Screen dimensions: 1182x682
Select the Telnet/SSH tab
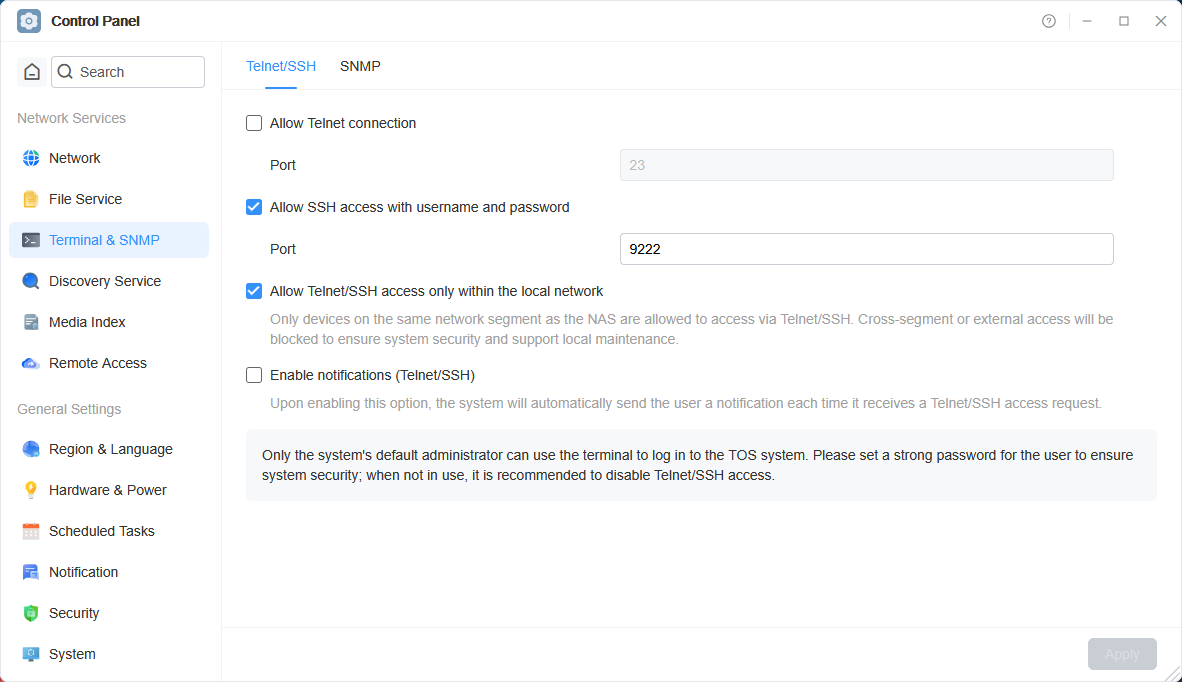[281, 66]
